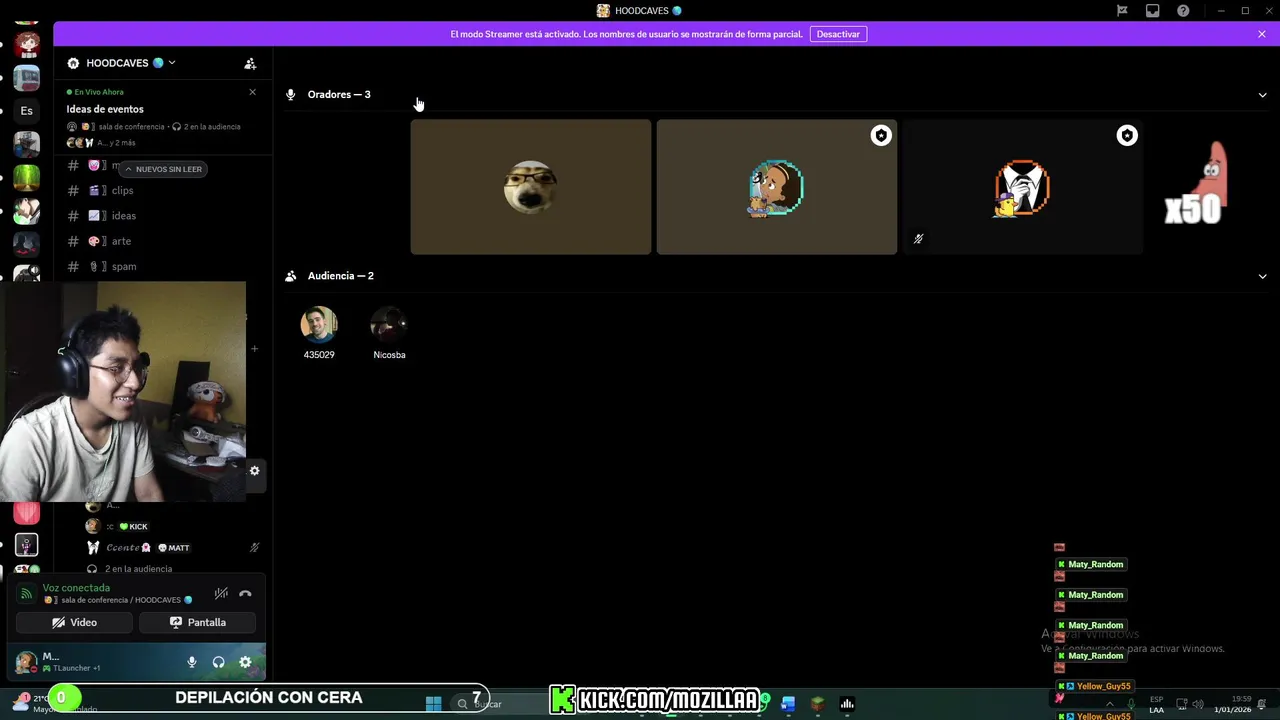Click the invite people icon beside HOODCAVES

(250, 63)
